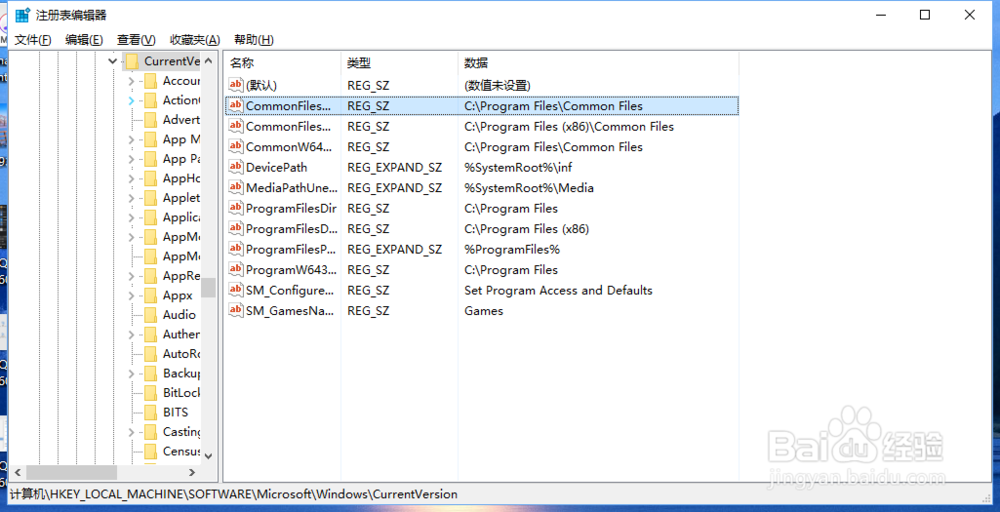
Task: Click data '%ProgramFiles%'
Action: tap(511, 249)
